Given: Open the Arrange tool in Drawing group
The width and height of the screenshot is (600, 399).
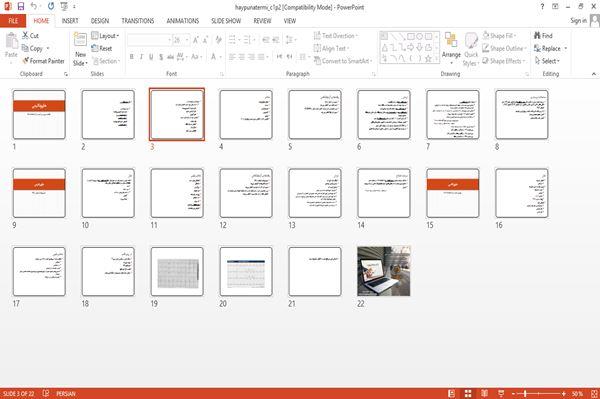Looking at the screenshot, I should 451,47.
